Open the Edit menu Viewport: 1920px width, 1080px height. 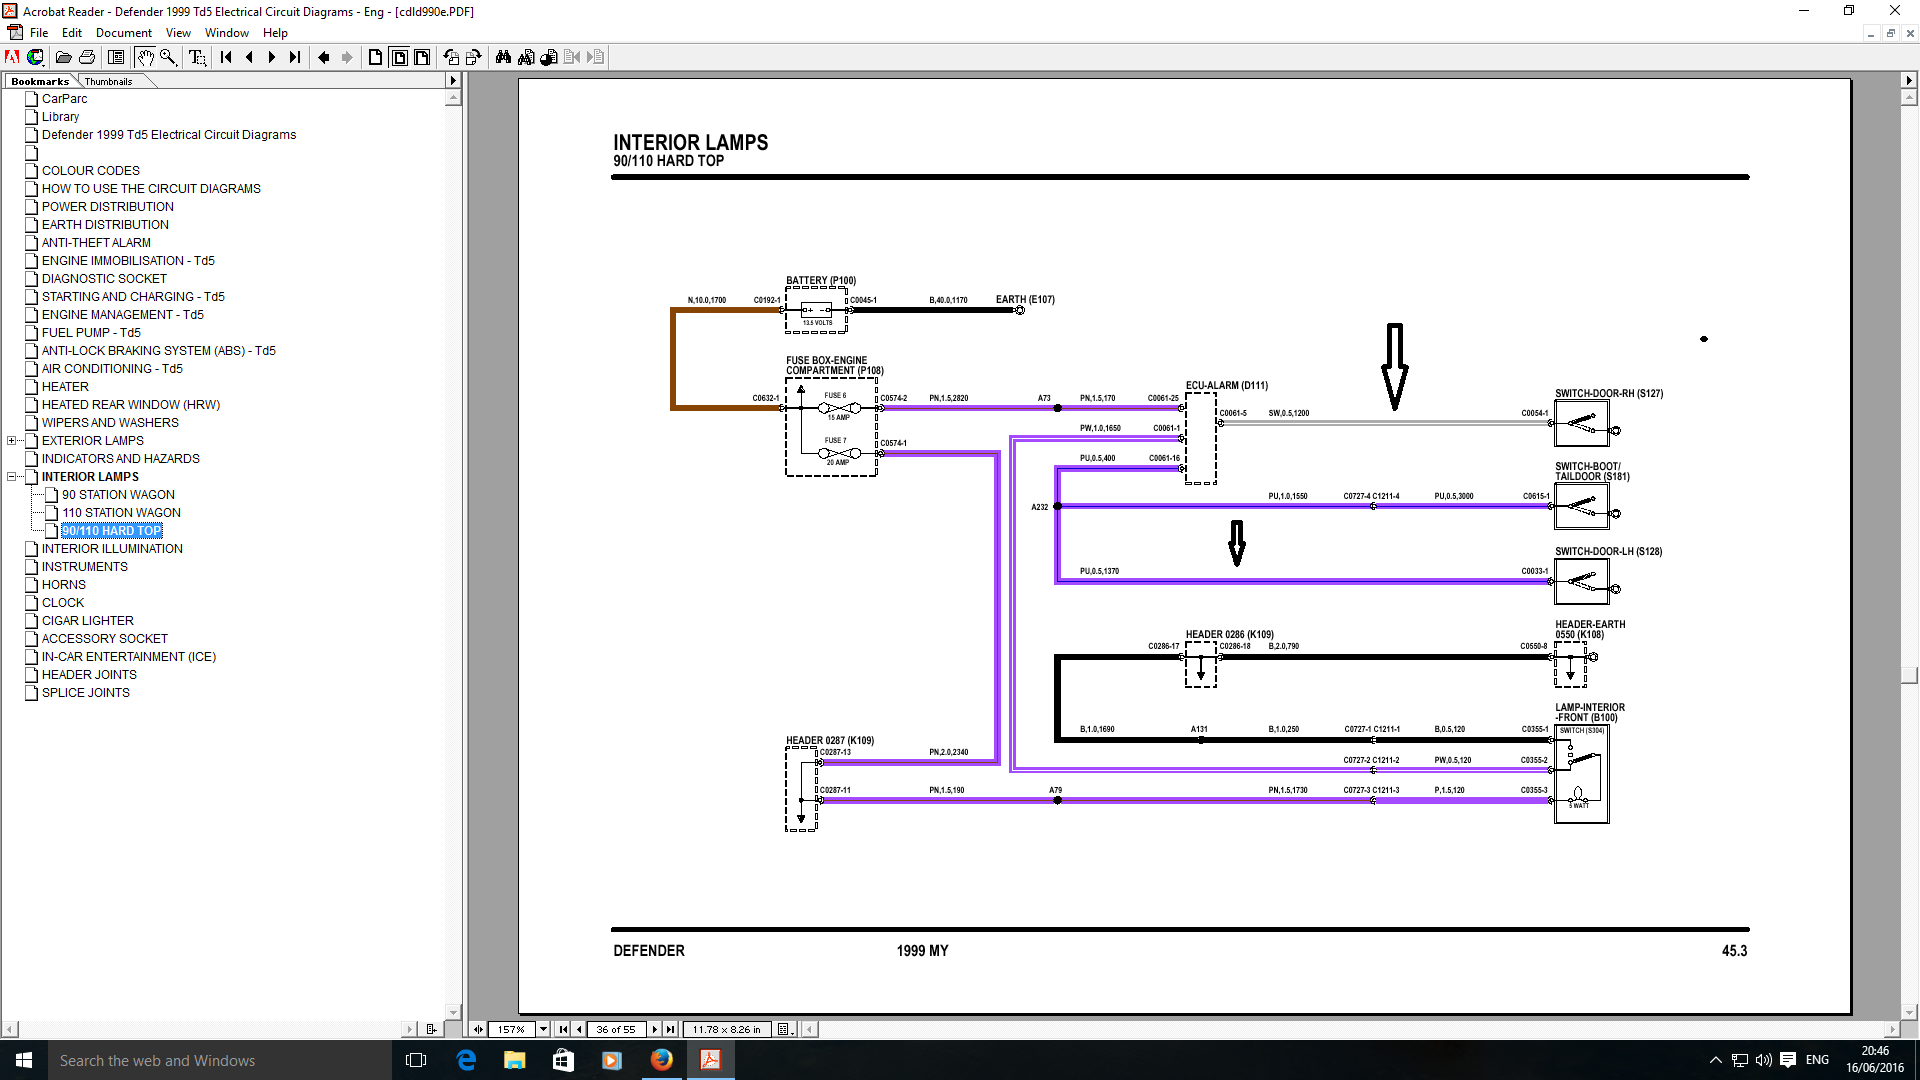(72, 33)
